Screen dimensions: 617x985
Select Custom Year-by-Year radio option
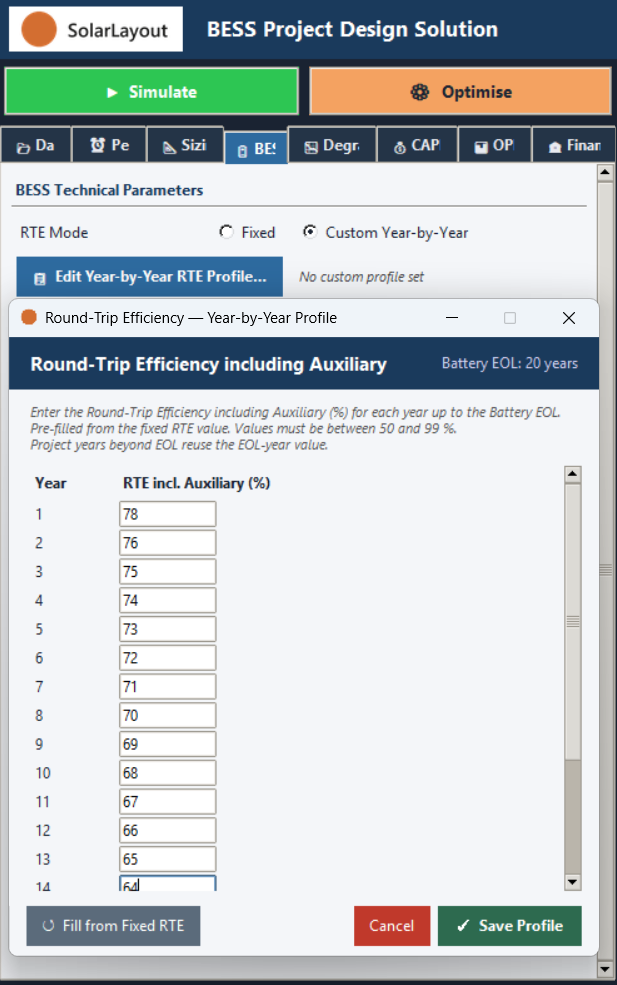click(x=310, y=232)
